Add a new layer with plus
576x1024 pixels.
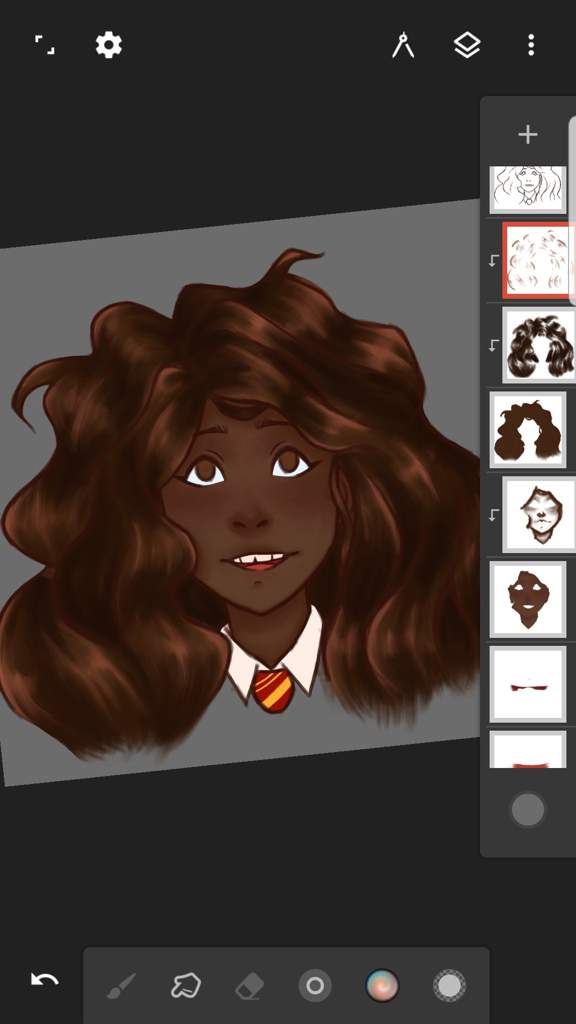click(528, 135)
